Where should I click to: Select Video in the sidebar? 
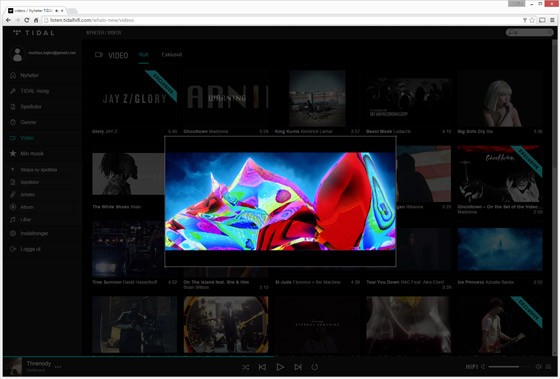tap(27, 138)
